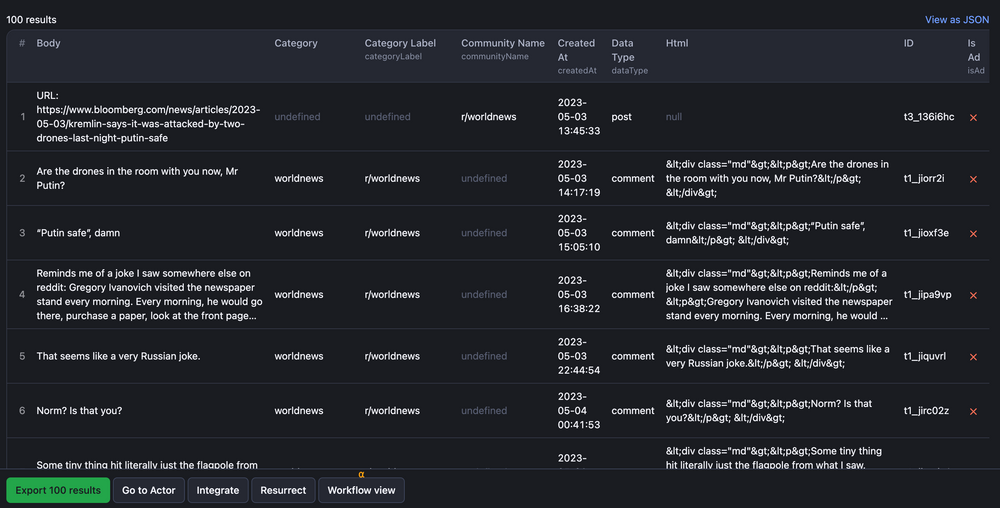This screenshot has height=508, width=1000.
Task: Switch to Workflow view
Action: (361, 490)
